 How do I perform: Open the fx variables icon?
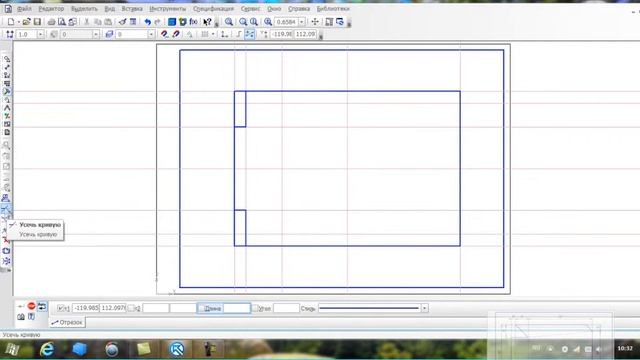pos(193,22)
